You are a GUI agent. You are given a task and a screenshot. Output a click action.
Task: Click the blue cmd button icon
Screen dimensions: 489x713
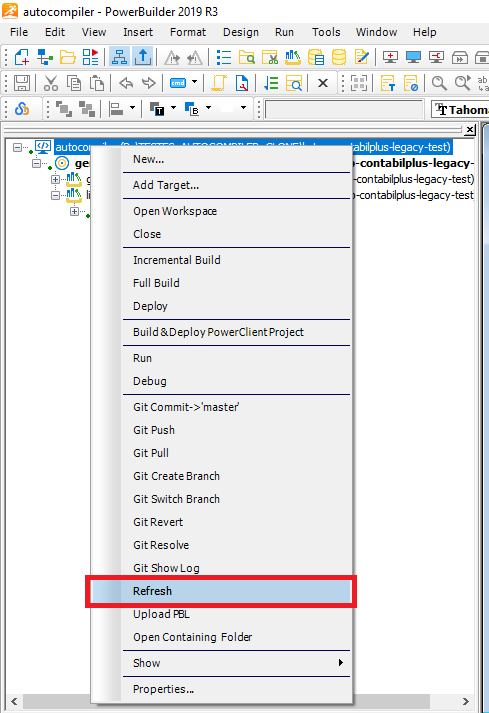pos(178,83)
